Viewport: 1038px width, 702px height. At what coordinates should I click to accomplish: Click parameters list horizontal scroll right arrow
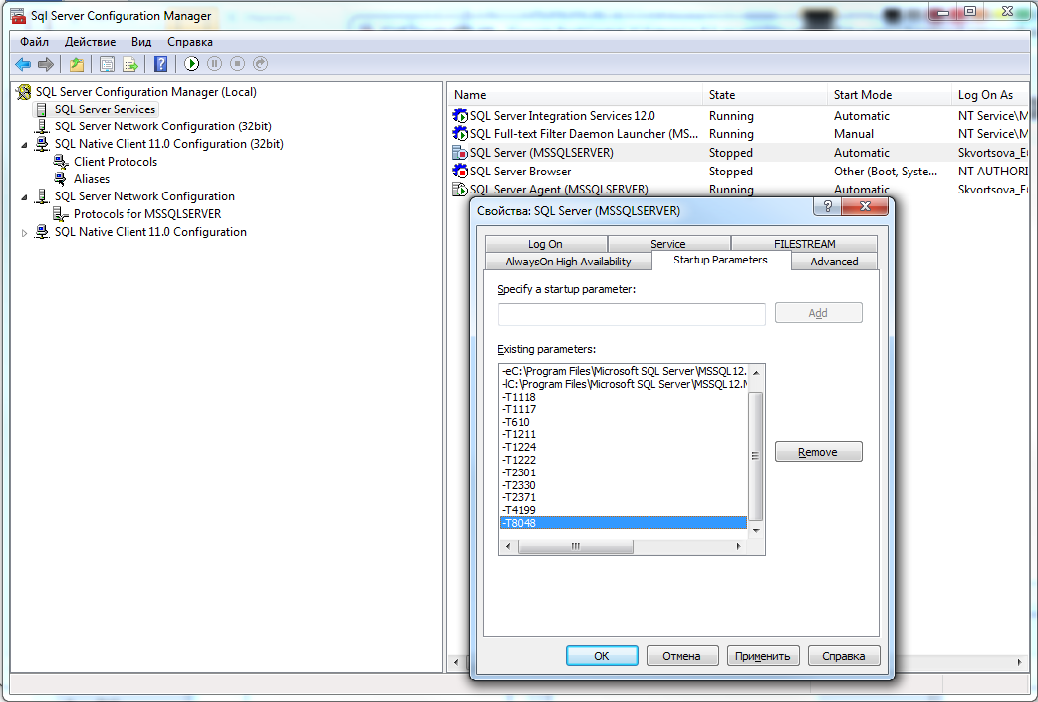pyautogui.click(x=739, y=546)
